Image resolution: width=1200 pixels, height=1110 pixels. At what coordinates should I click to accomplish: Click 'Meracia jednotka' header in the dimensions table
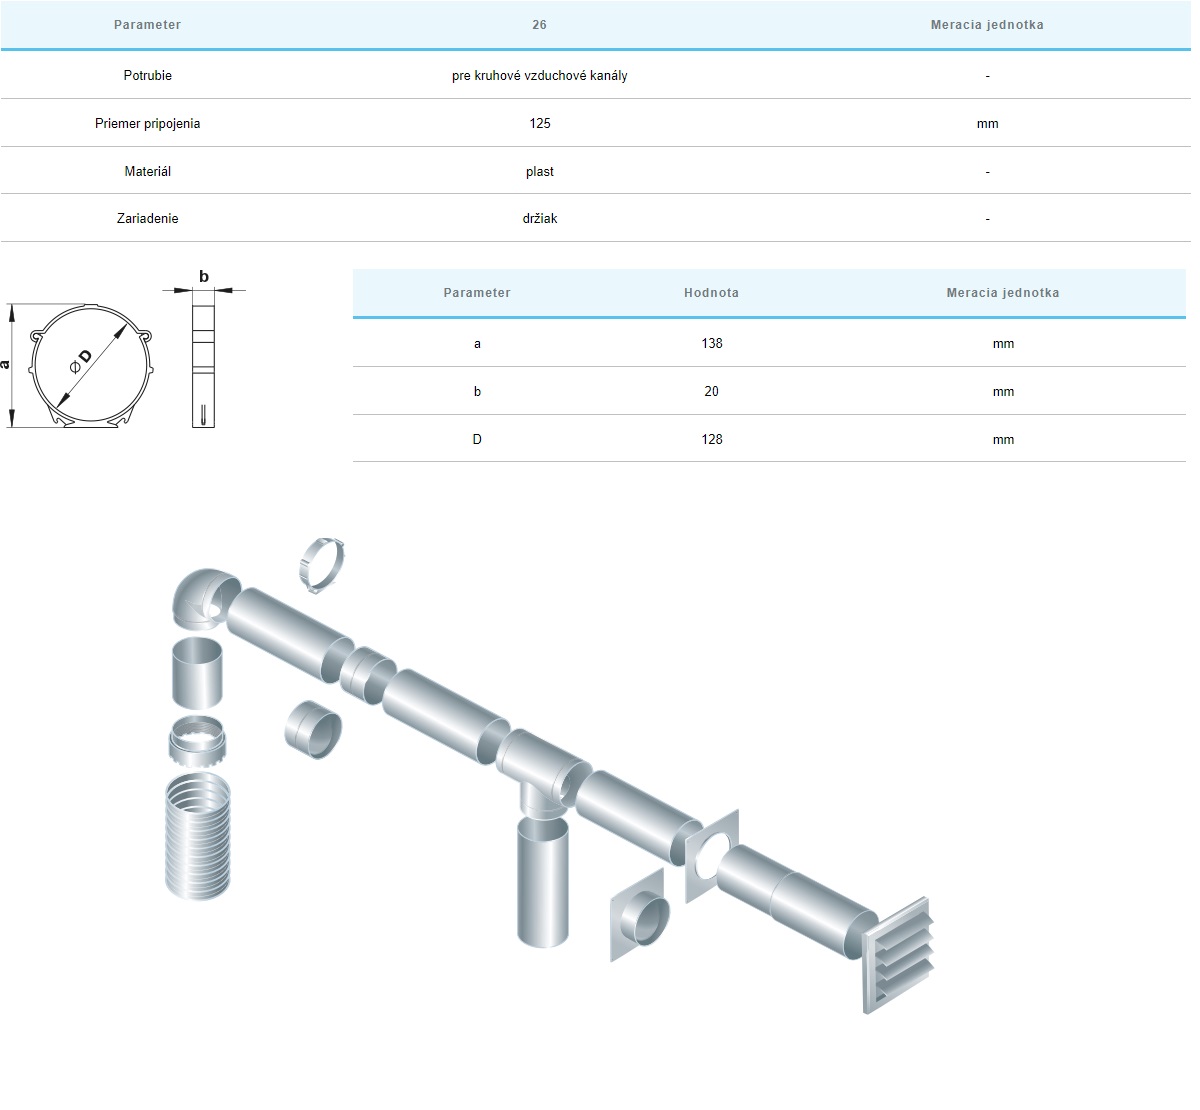click(1002, 293)
